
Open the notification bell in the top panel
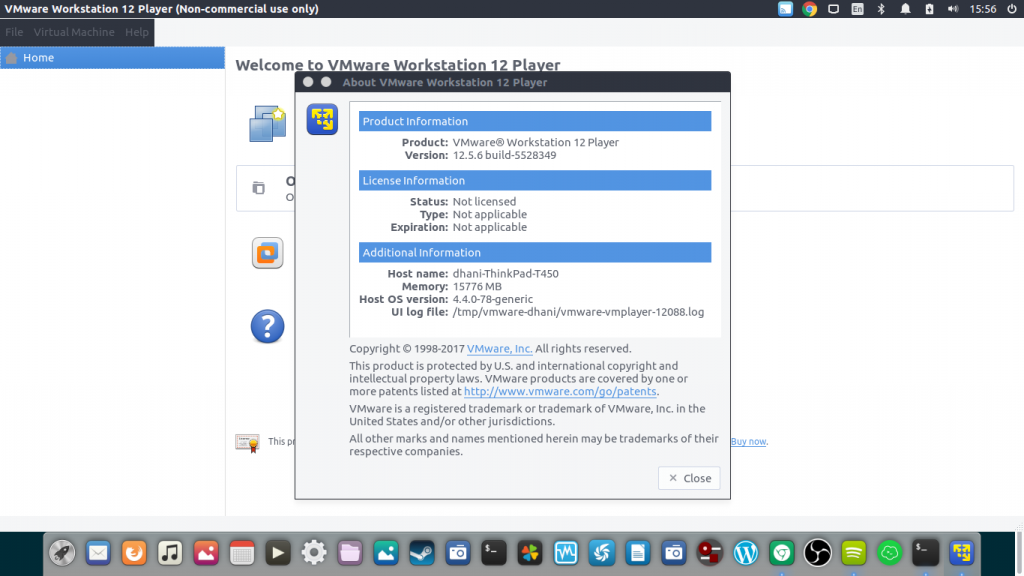[x=904, y=9]
